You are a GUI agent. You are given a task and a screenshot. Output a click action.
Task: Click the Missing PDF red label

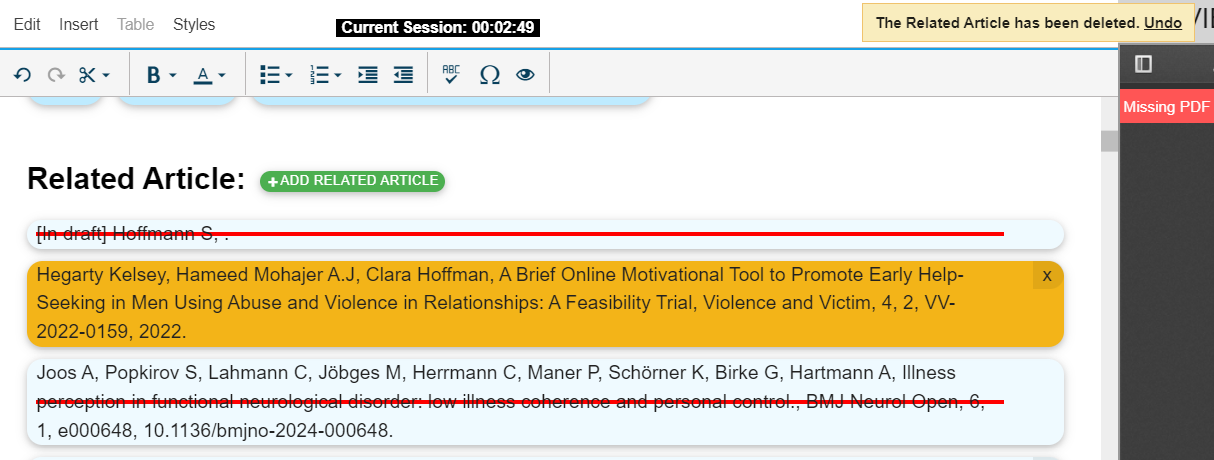click(x=1166, y=107)
